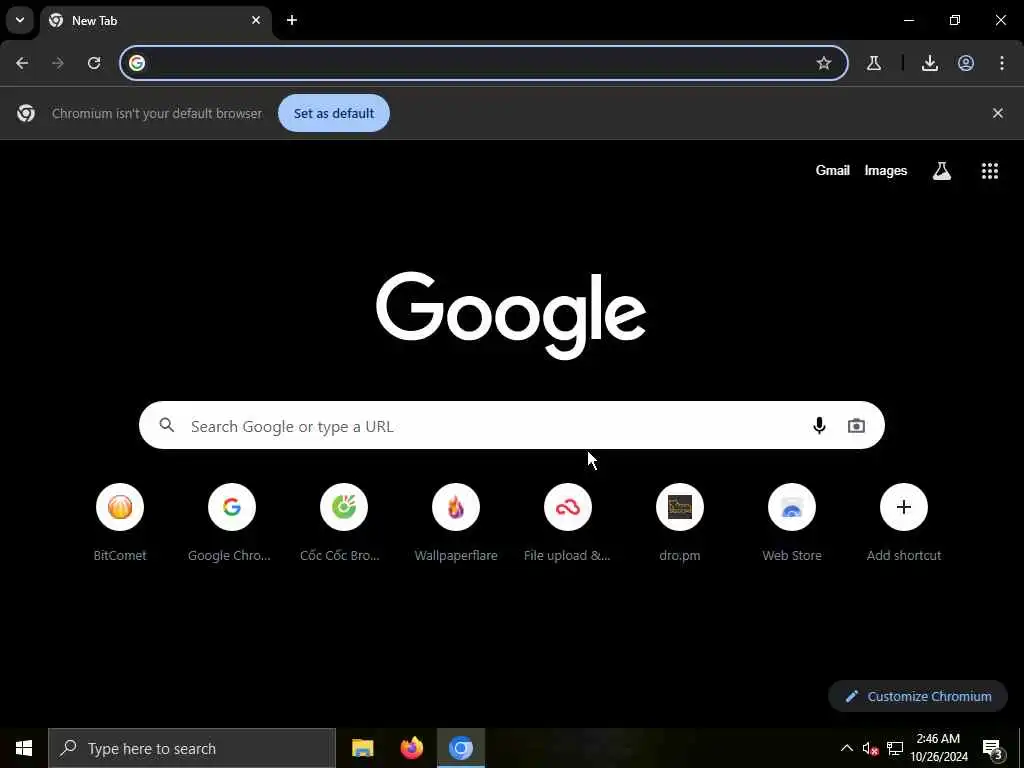Show hidden system tray icons
Screen dimensions: 1024x768
[x=846, y=748]
